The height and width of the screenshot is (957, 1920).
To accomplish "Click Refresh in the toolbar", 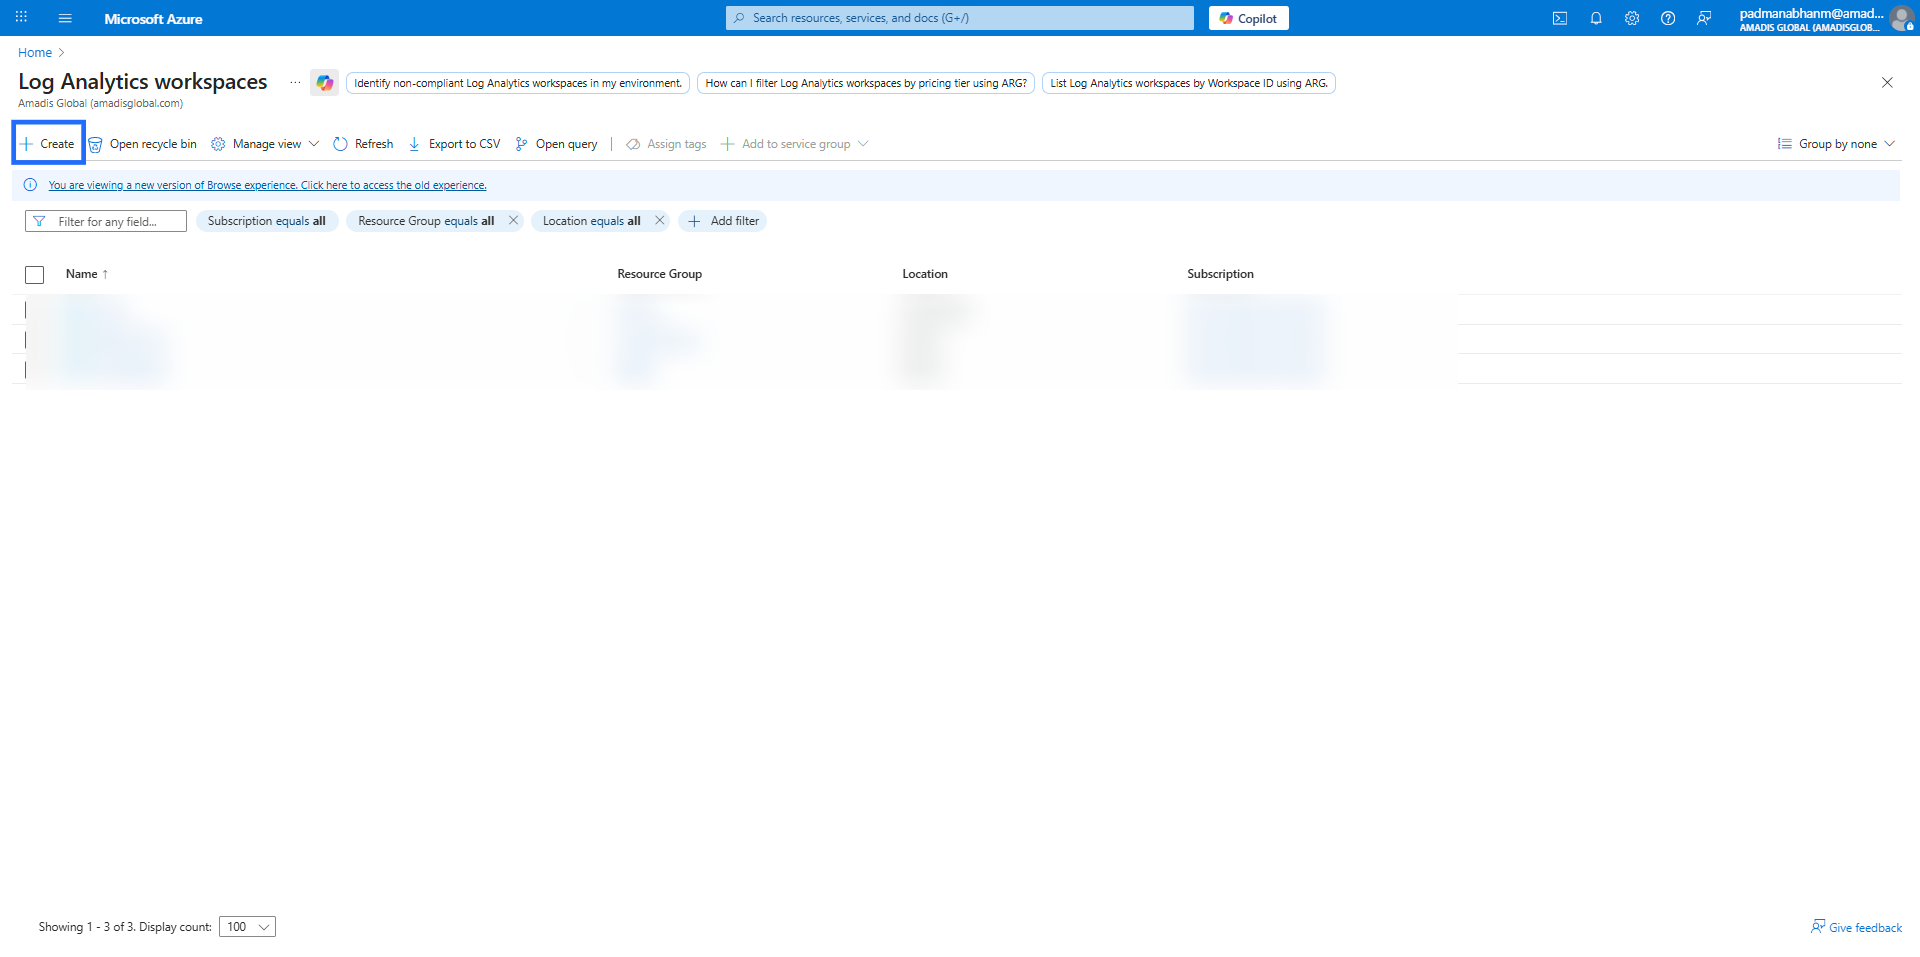I will point(364,144).
